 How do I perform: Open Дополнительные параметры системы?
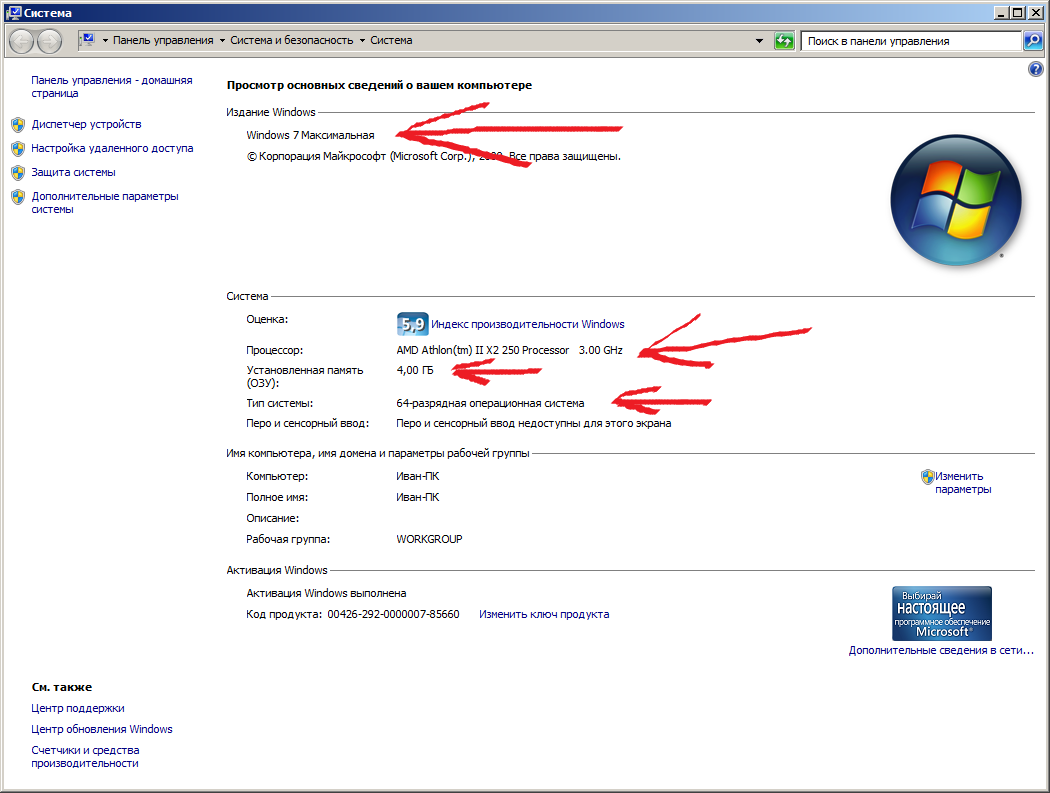point(105,202)
